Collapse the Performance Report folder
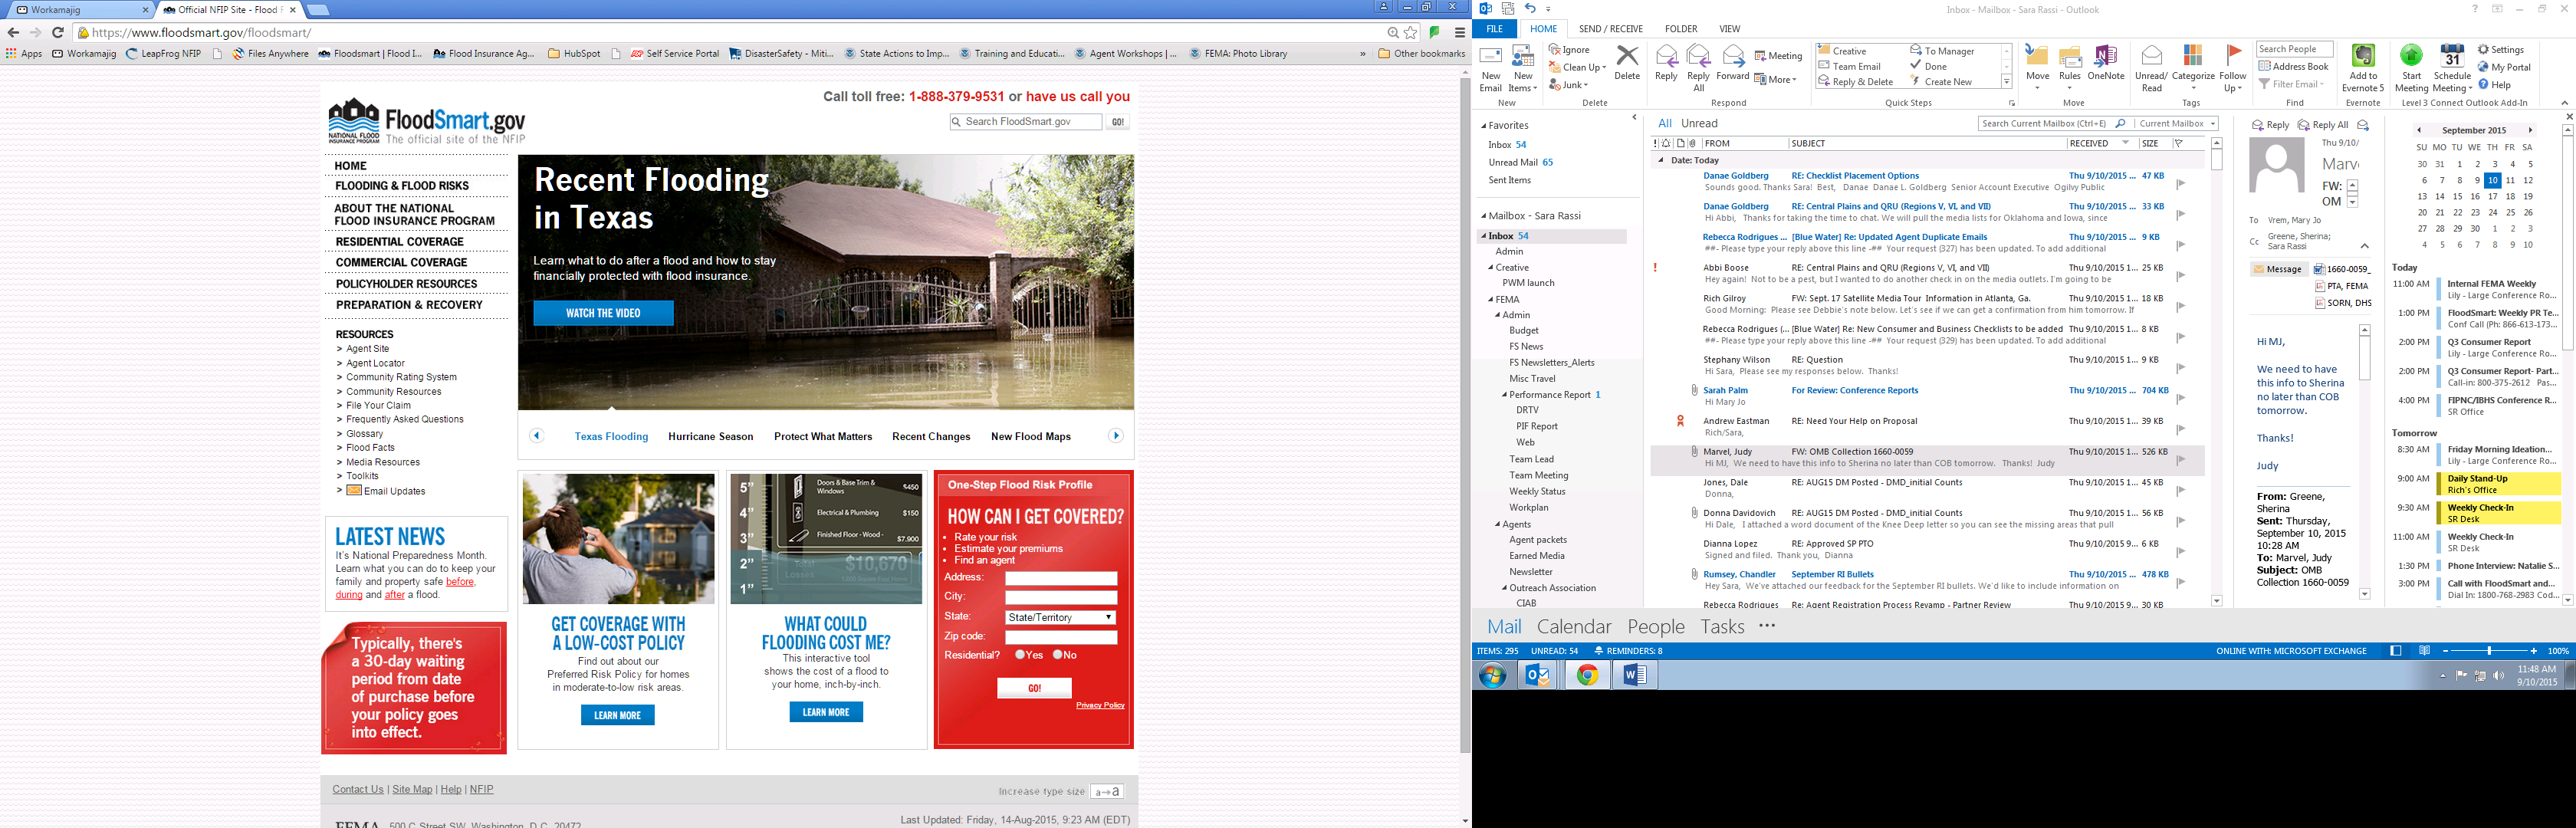 (x=1504, y=395)
